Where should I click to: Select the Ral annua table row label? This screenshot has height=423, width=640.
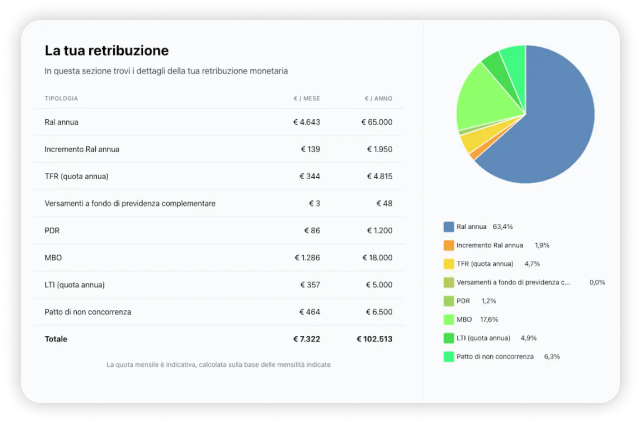[x=62, y=122]
